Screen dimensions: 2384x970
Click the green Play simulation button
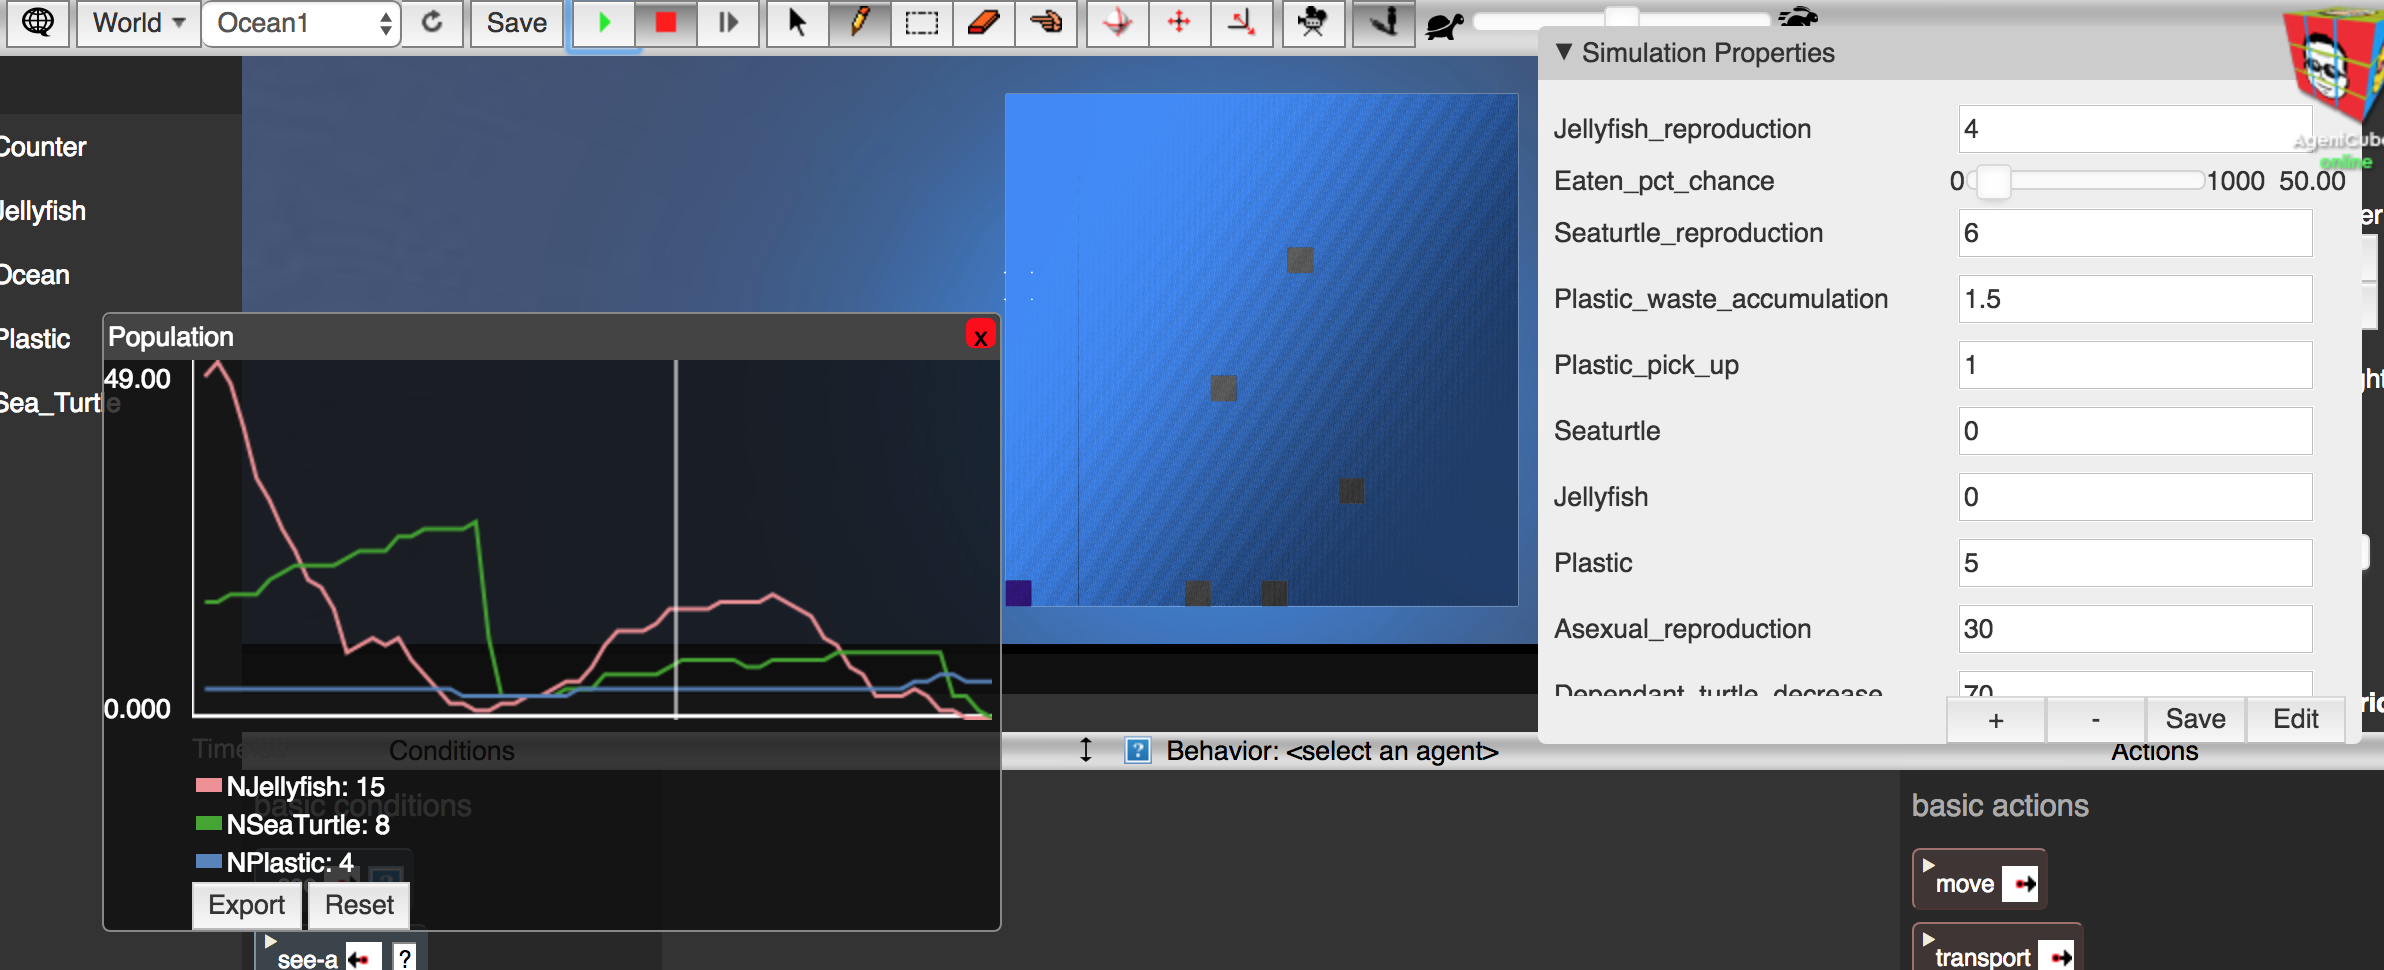(604, 22)
